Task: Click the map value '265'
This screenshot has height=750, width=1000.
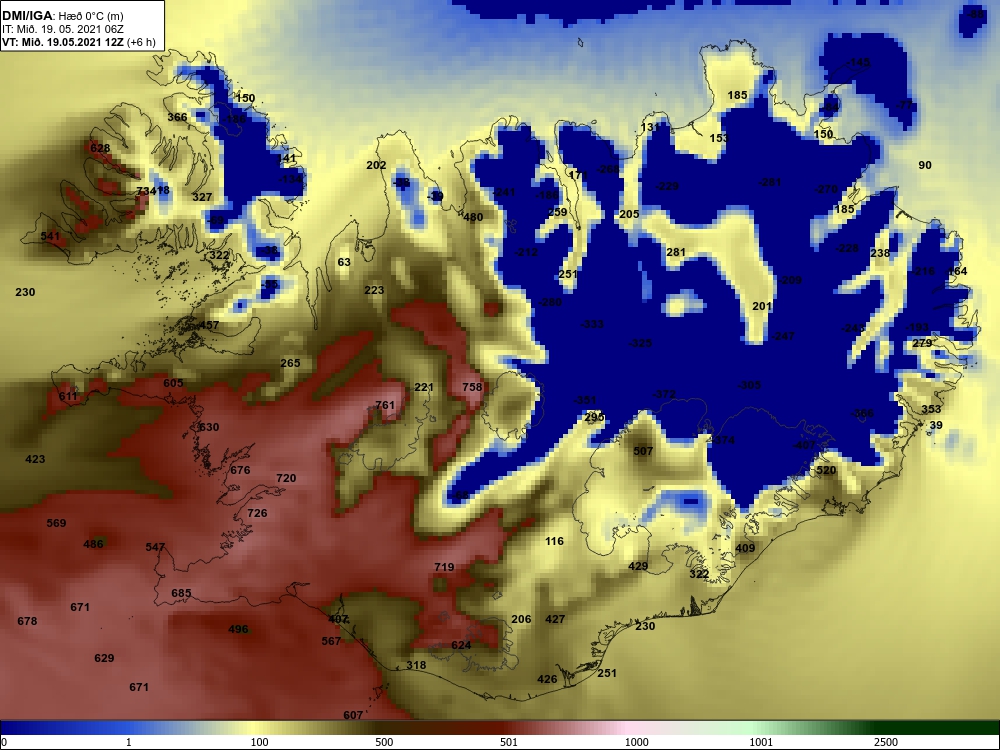Action: (x=290, y=364)
